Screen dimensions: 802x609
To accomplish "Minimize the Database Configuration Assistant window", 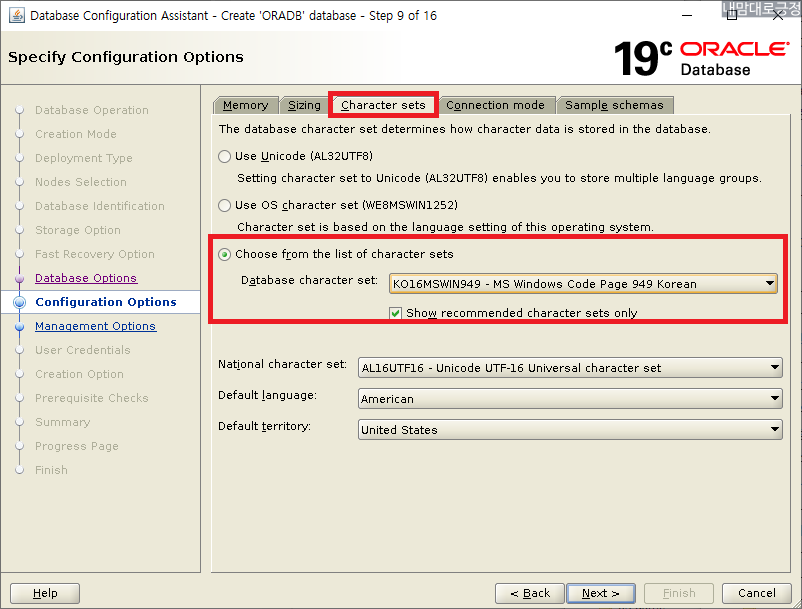I will [687, 15].
